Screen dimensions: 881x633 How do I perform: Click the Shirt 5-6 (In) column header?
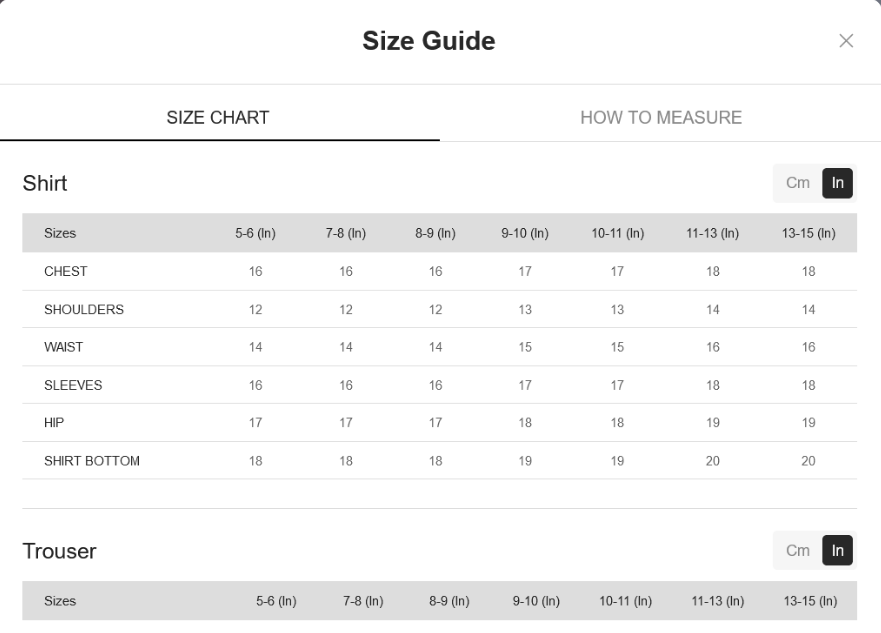coord(255,233)
